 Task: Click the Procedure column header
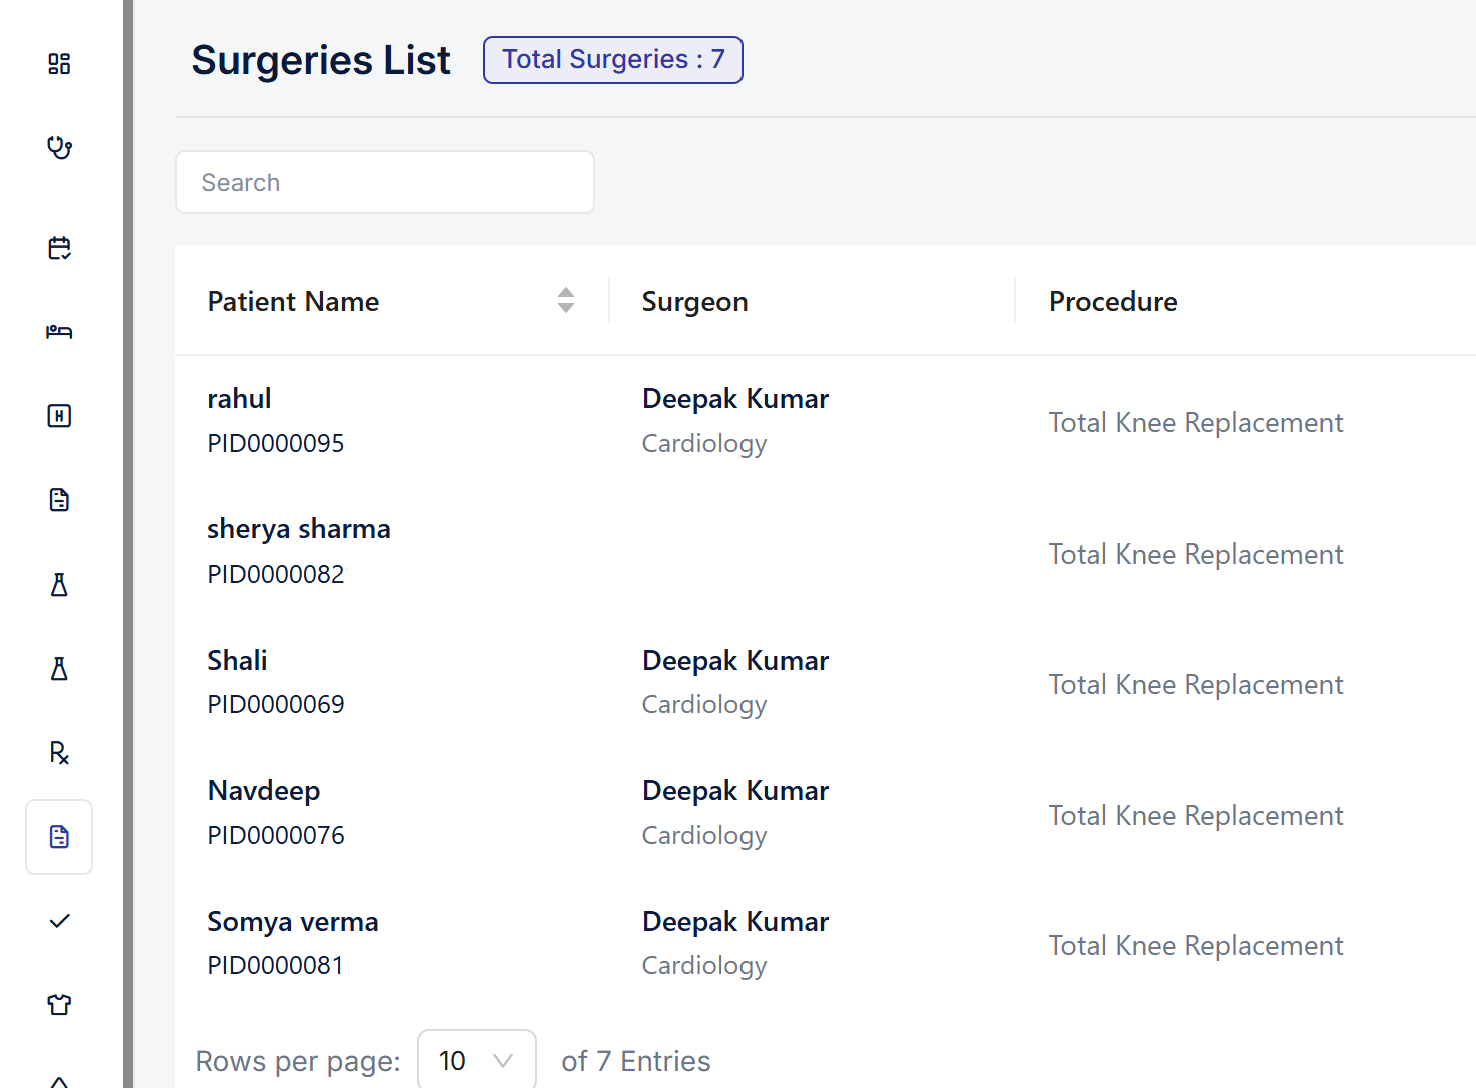pyautogui.click(x=1113, y=302)
